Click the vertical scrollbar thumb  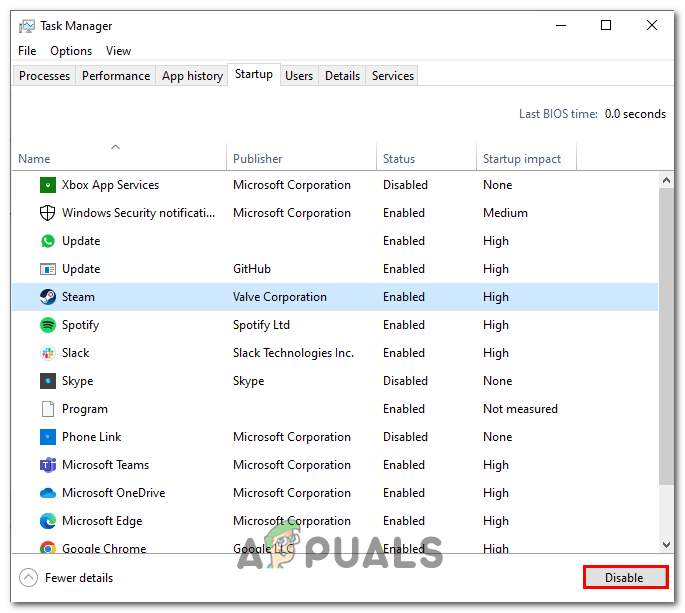click(x=666, y=336)
